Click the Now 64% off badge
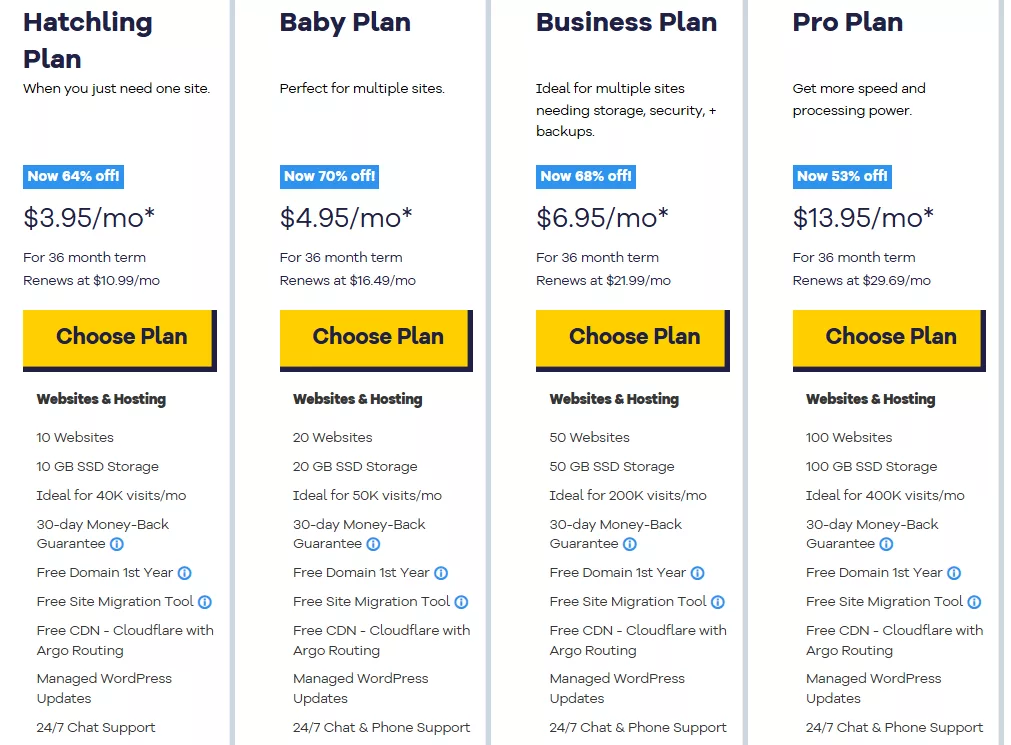 pos(73,176)
